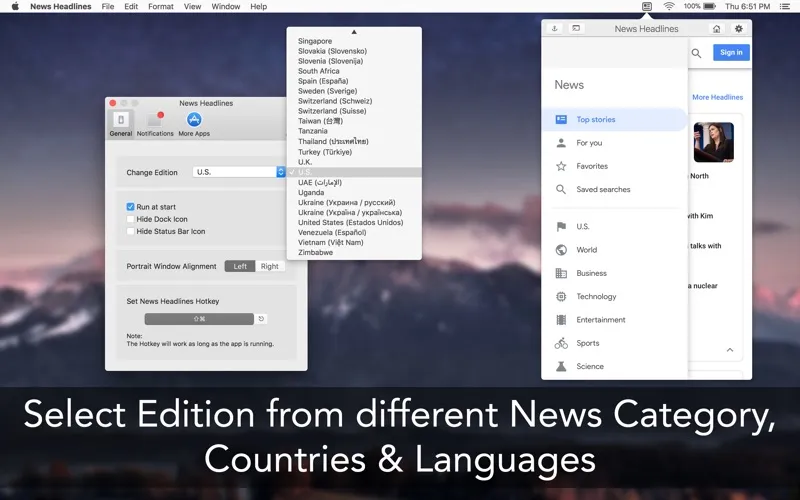800x500 pixels.
Task: Click the News Headlines status bar icon
Action: click(x=647, y=6)
